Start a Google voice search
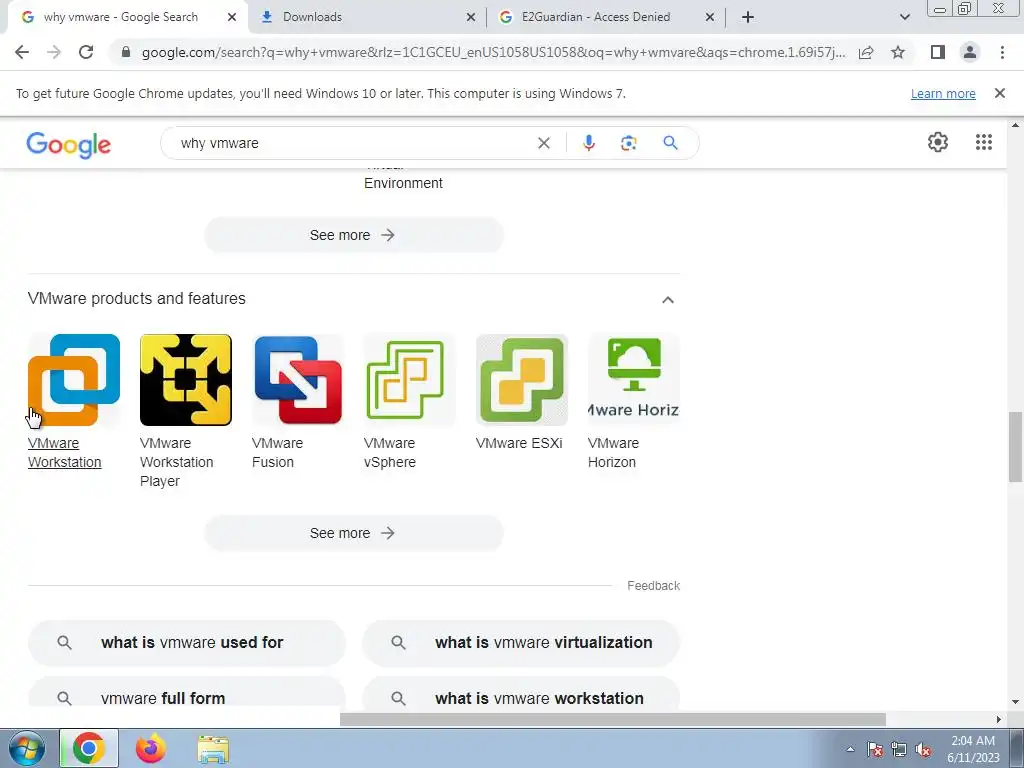The height and width of the screenshot is (768, 1024). (x=588, y=143)
